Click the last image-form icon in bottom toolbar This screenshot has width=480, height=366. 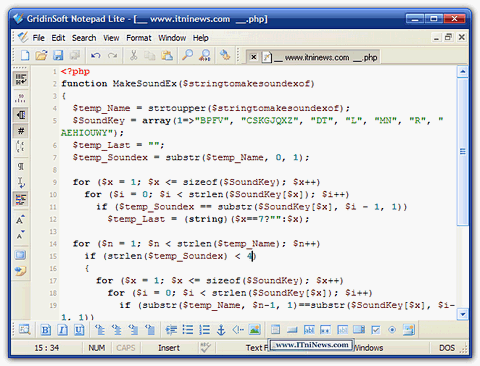[409, 330]
